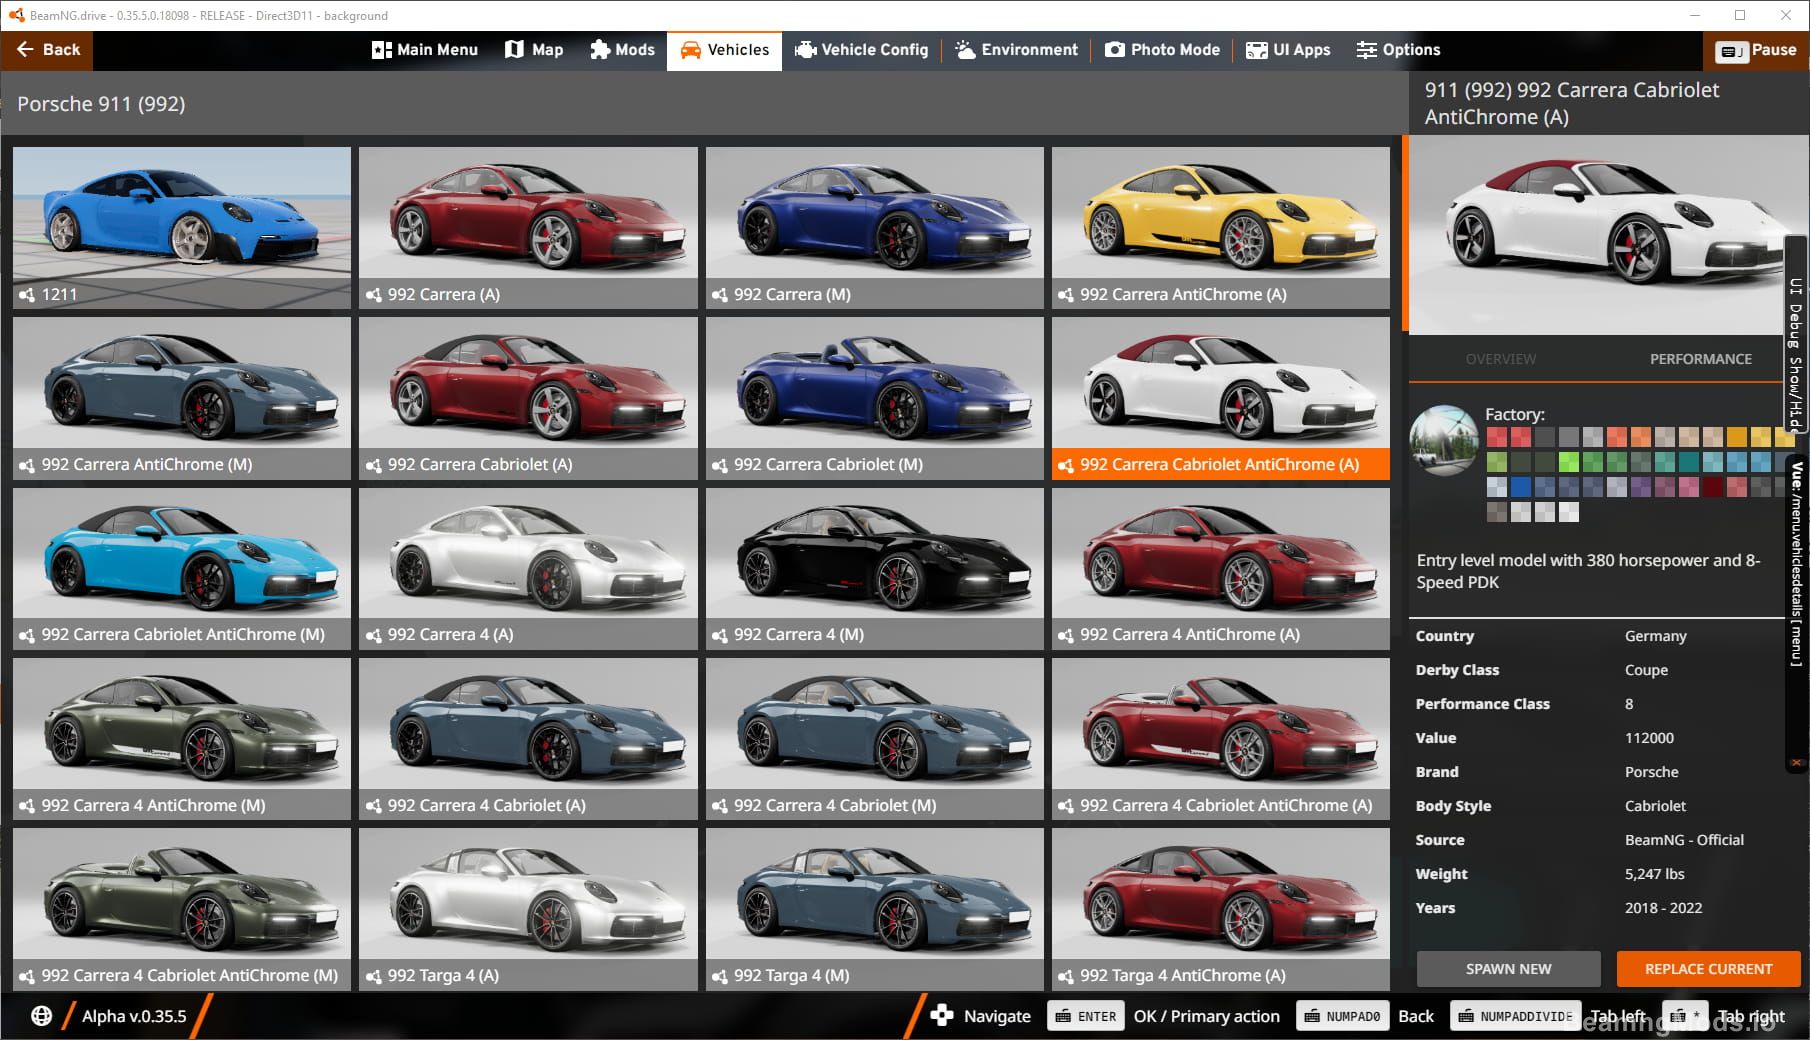Screen dimensions: 1810x1040
Task: Open the Mods menu
Action: (622, 49)
